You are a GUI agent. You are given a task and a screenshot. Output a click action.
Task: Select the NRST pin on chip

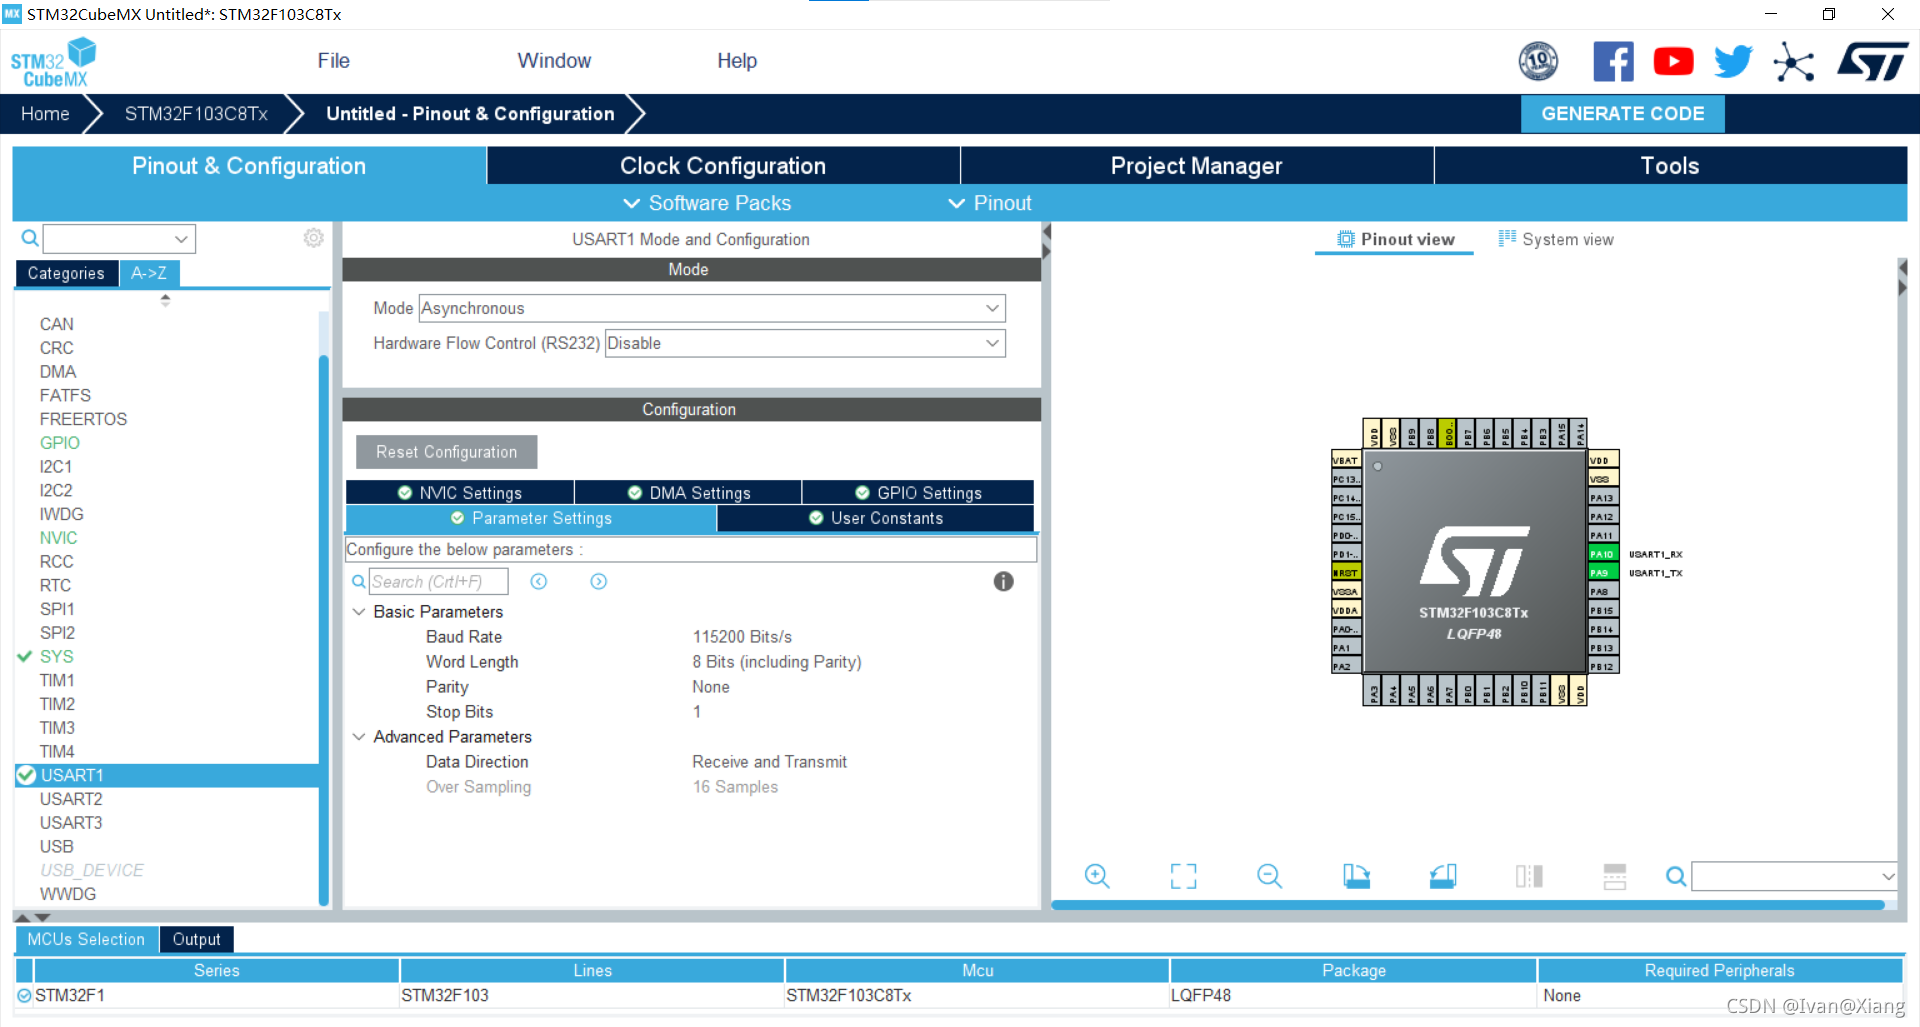coord(1346,573)
